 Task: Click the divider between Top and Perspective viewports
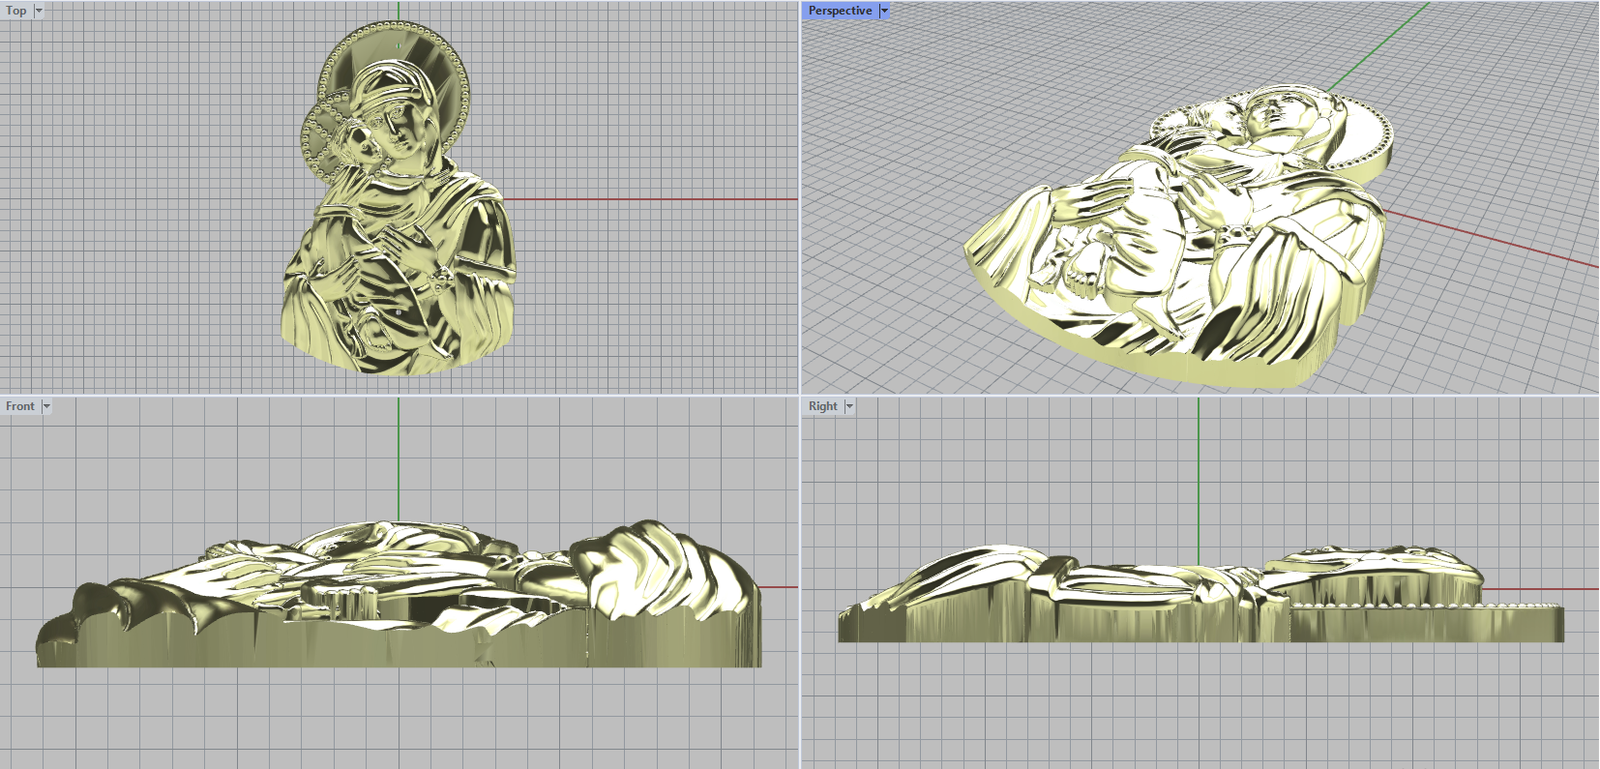click(800, 200)
